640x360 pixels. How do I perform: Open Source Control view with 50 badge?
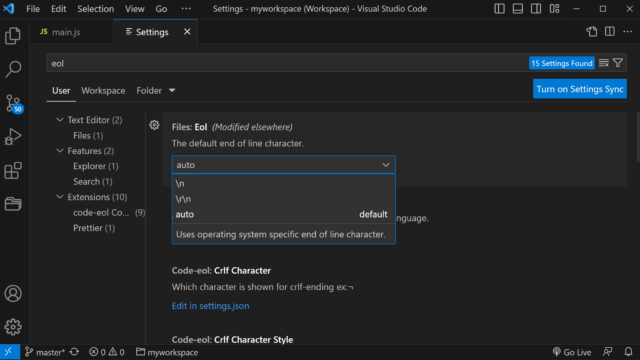click(13, 103)
